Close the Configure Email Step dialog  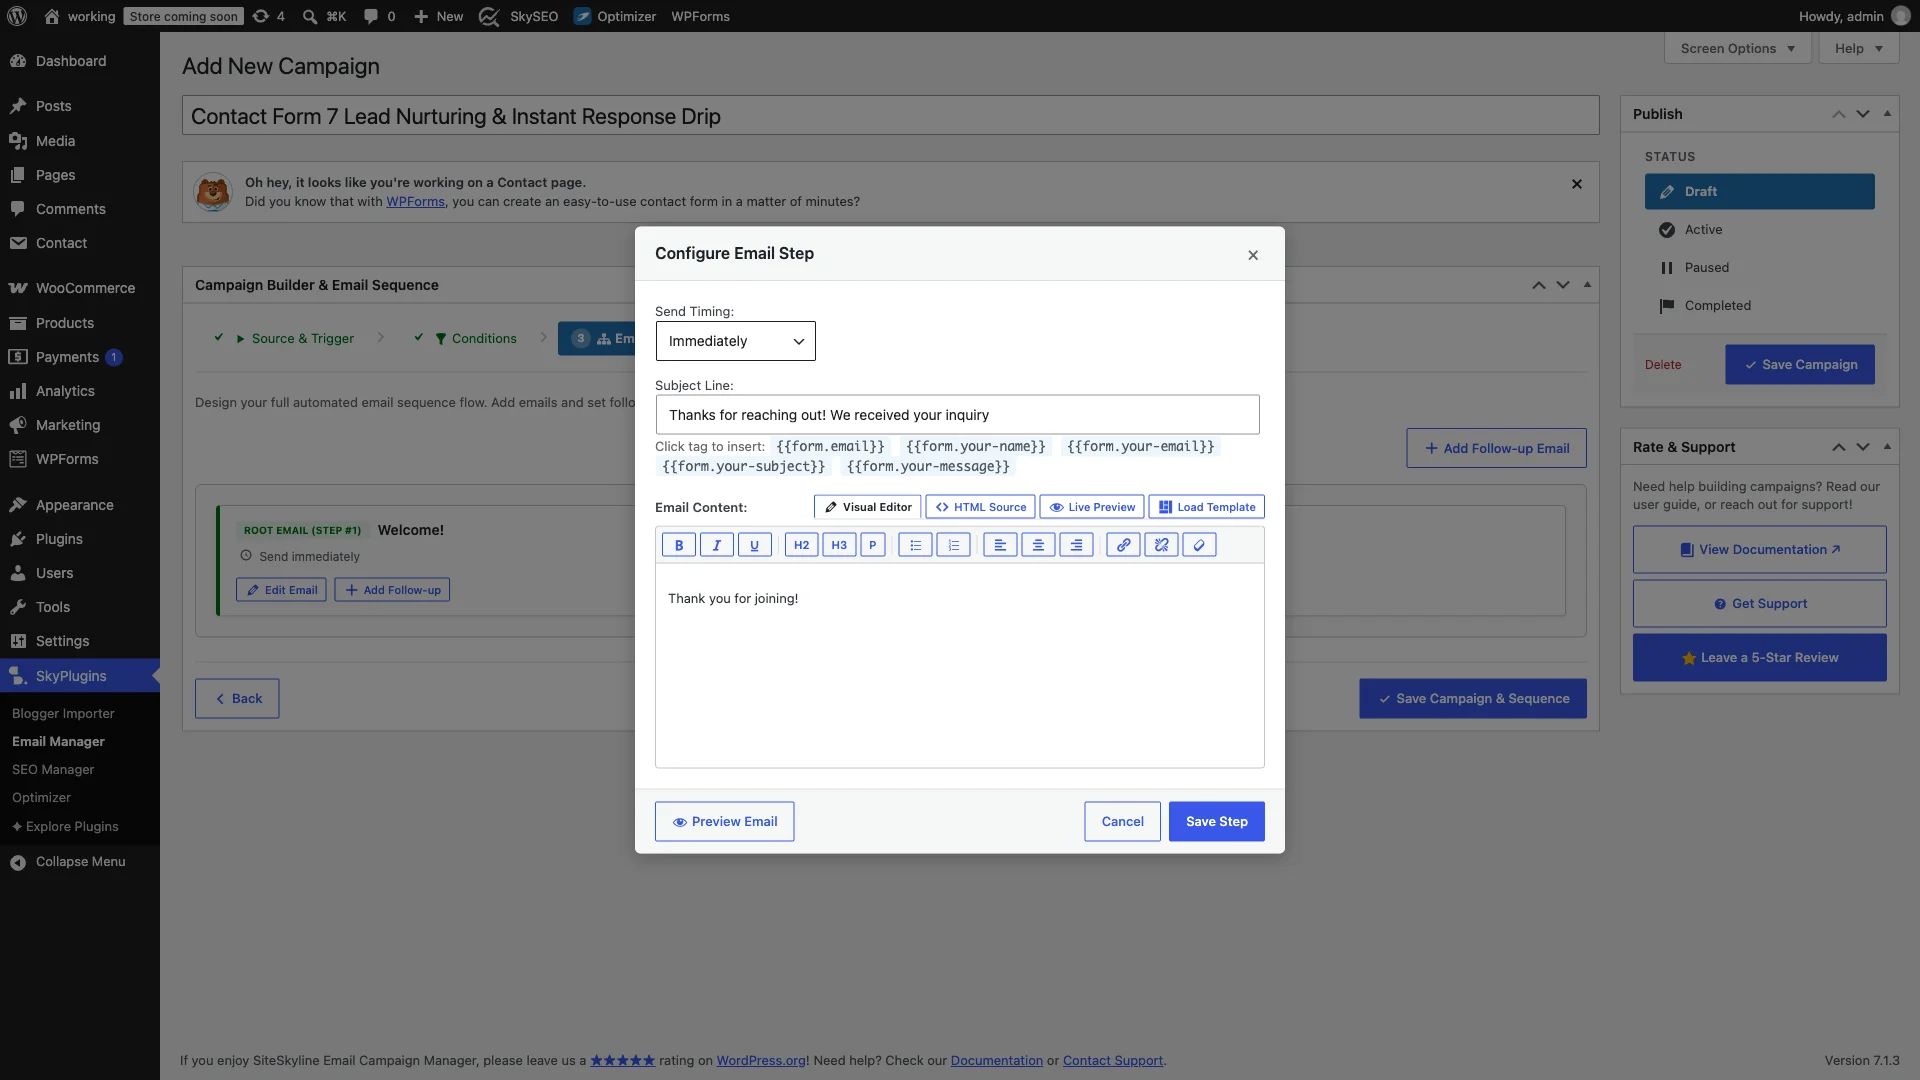[x=1253, y=255]
